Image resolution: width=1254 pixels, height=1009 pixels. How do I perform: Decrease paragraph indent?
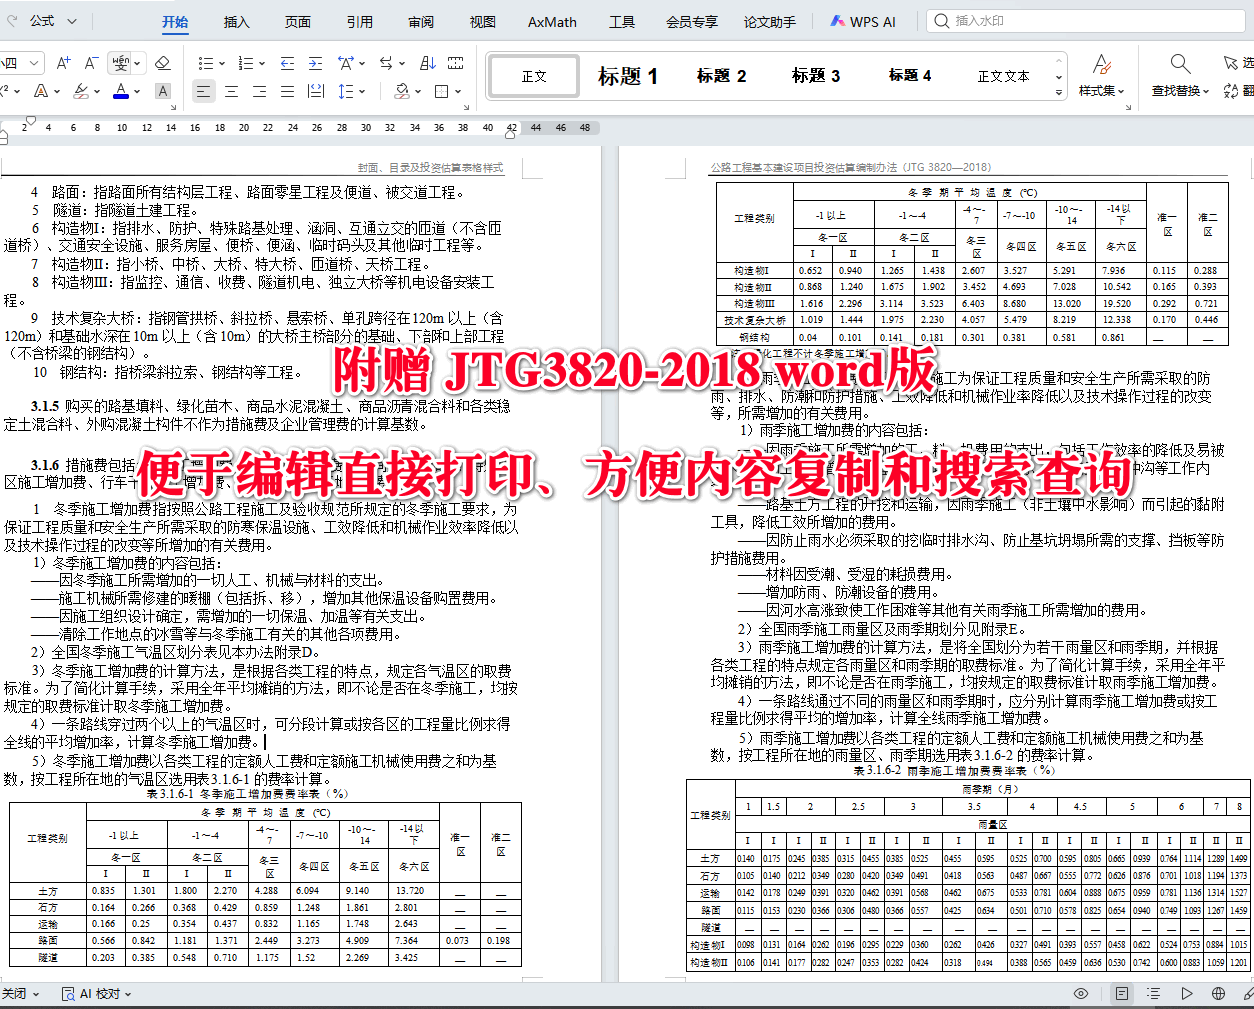288,63
